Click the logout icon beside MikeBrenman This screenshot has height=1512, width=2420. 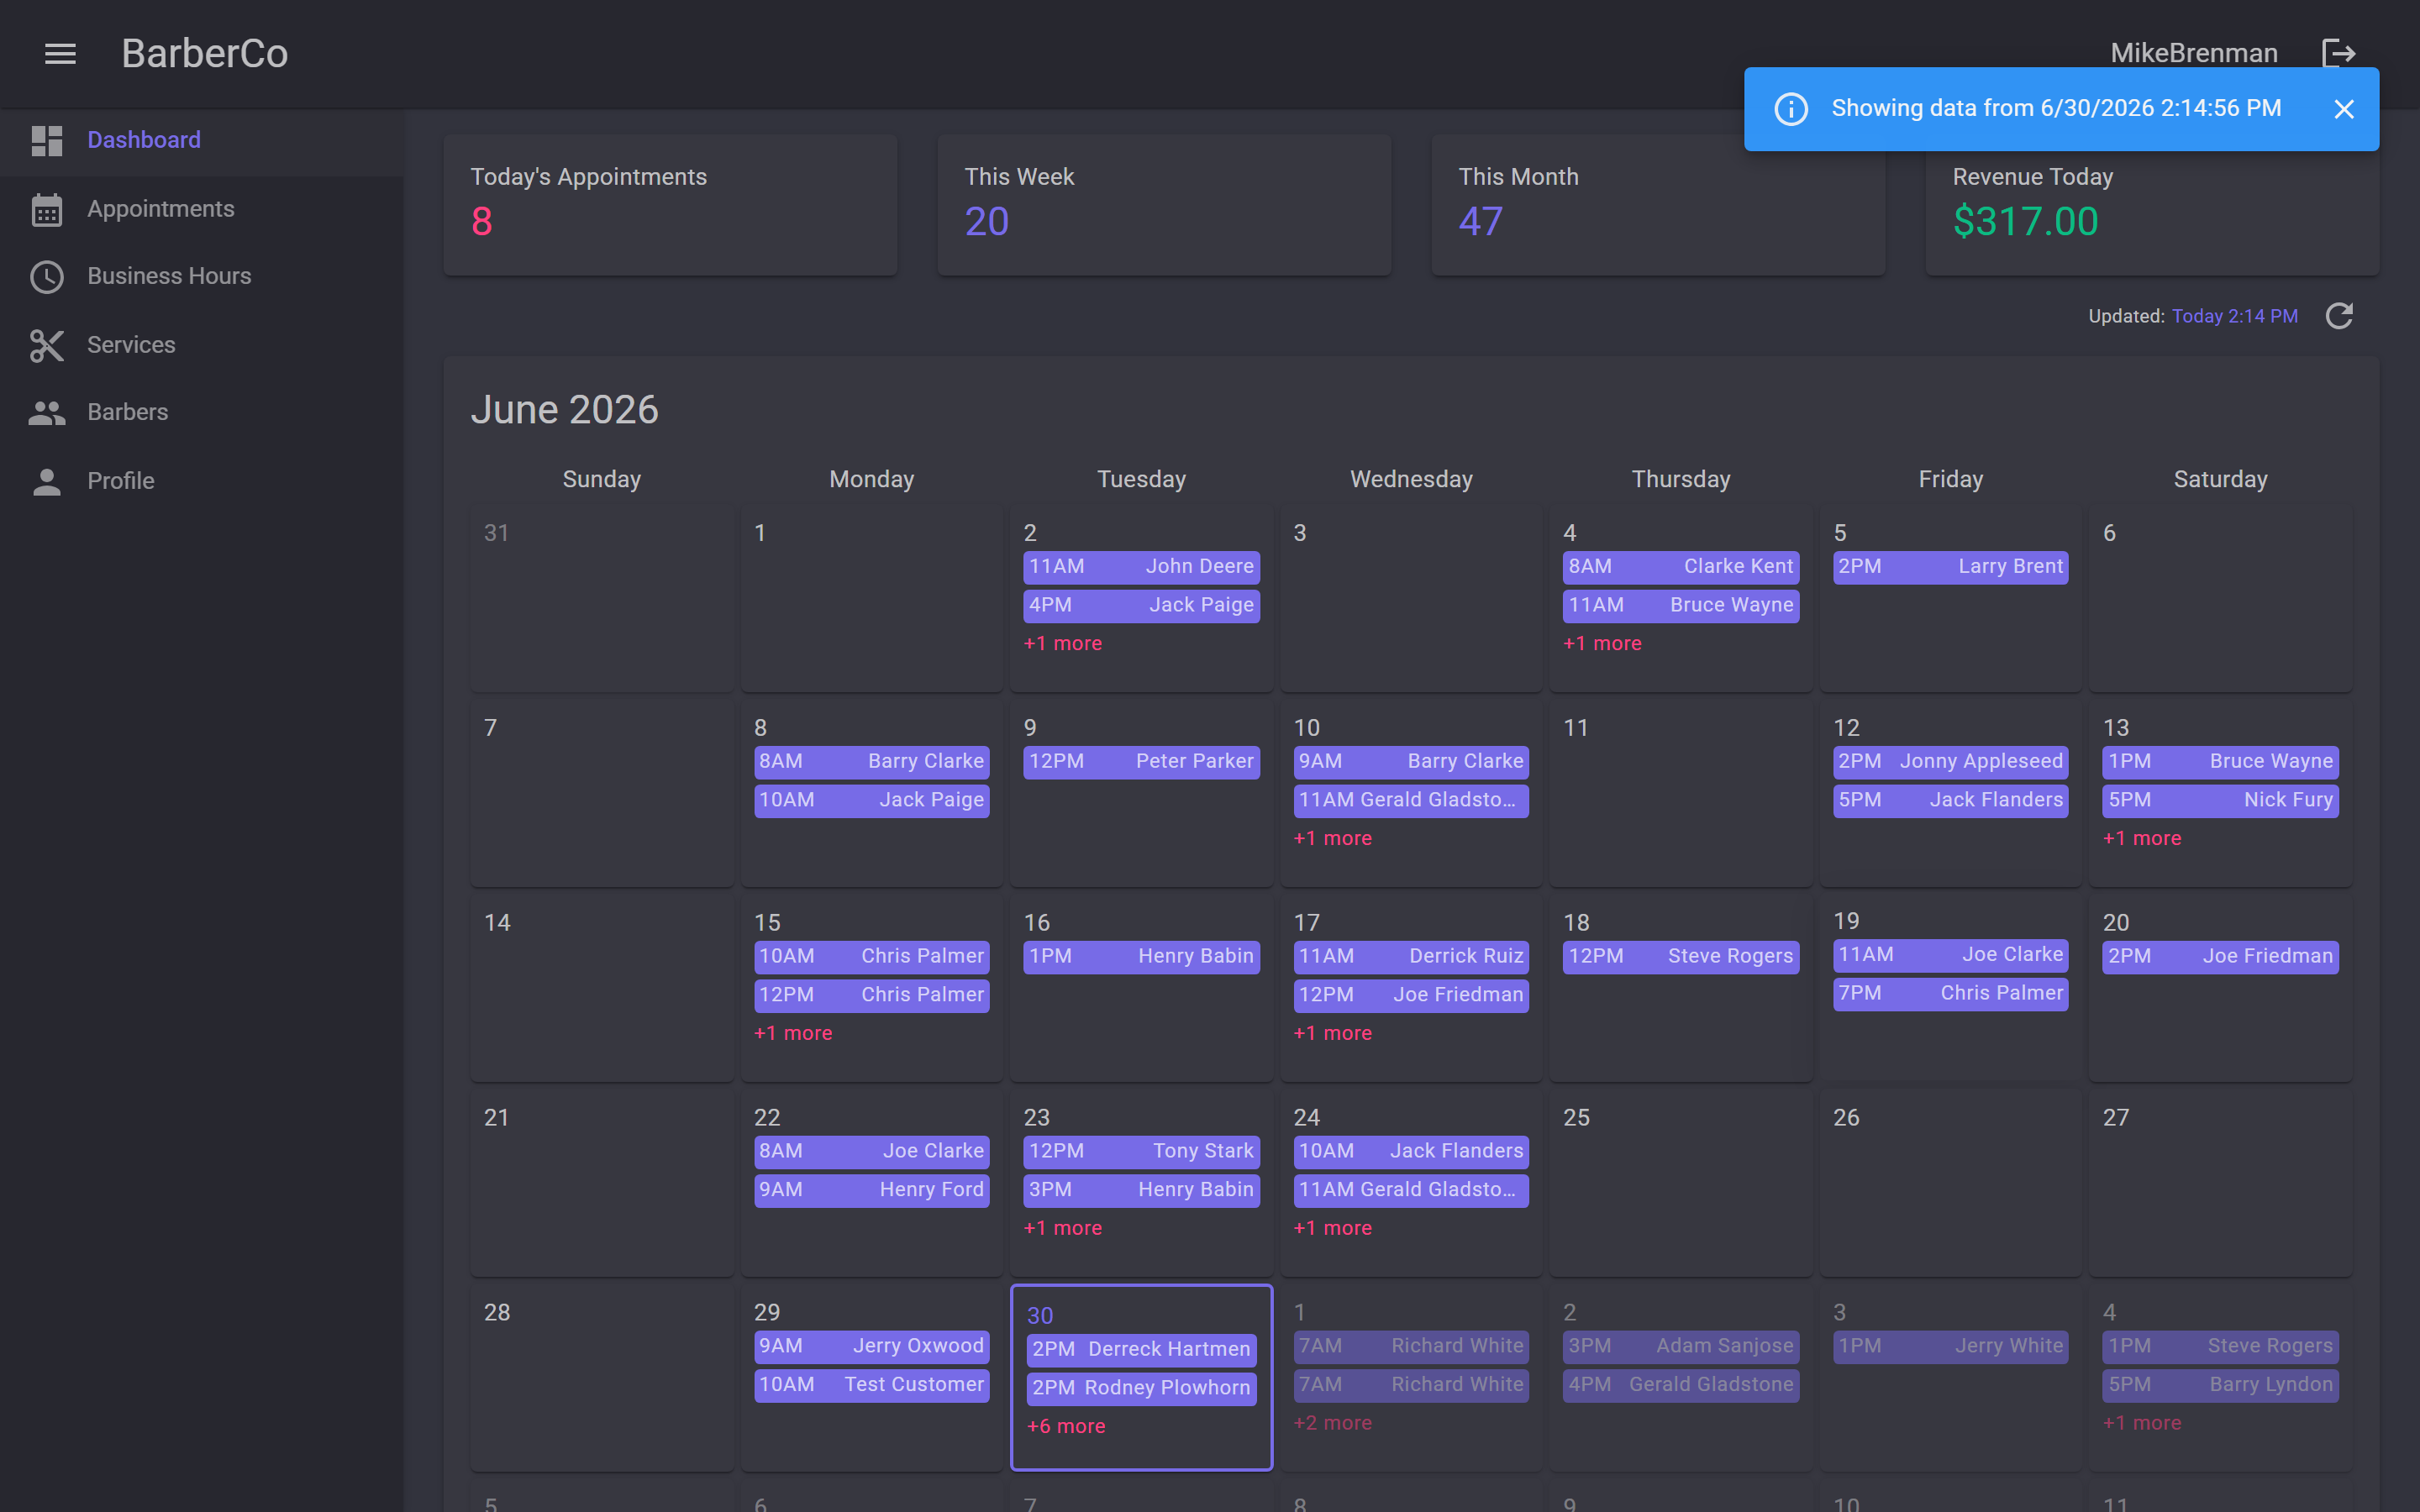2339,54
